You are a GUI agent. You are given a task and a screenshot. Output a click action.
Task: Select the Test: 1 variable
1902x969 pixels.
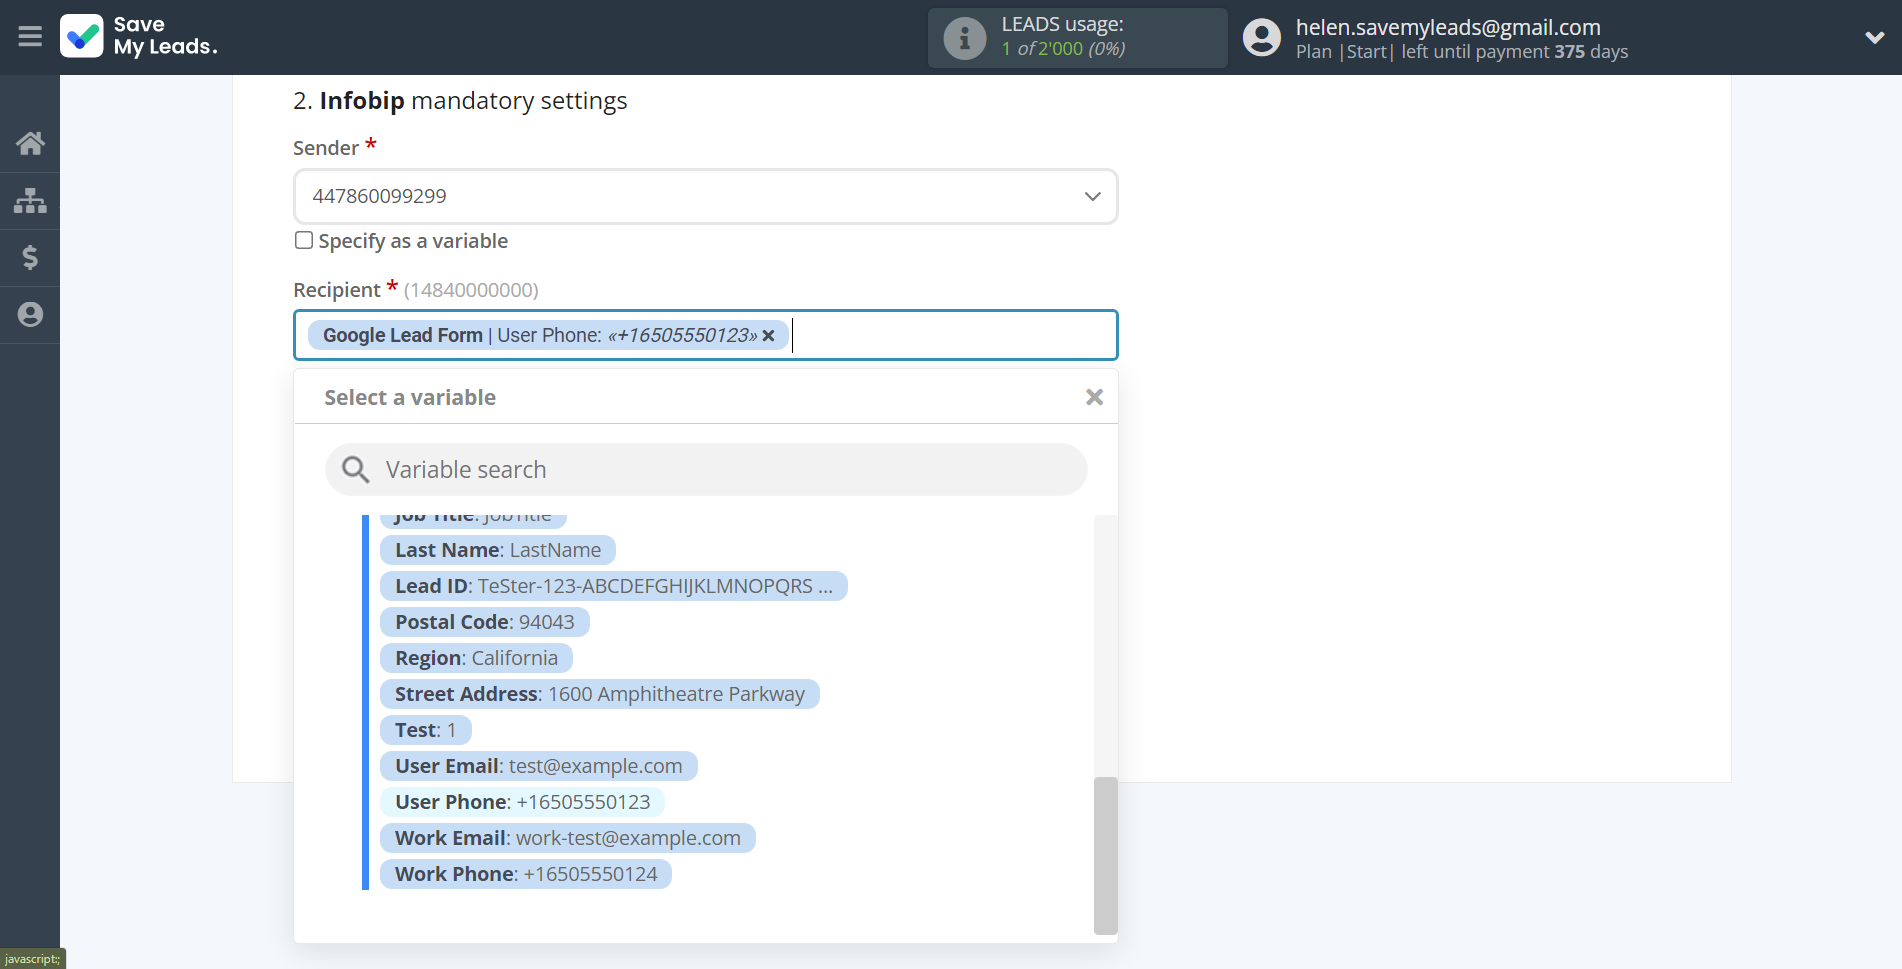coord(425,730)
